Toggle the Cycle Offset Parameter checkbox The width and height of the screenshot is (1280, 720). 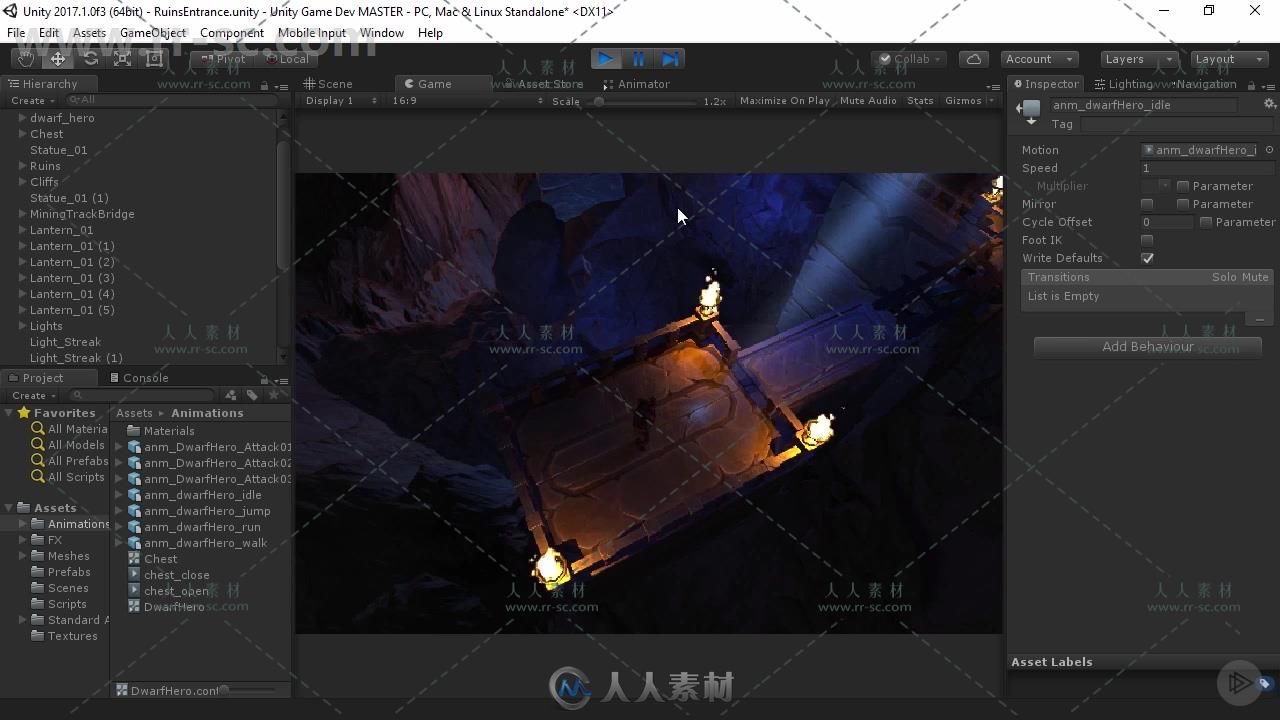point(1206,222)
